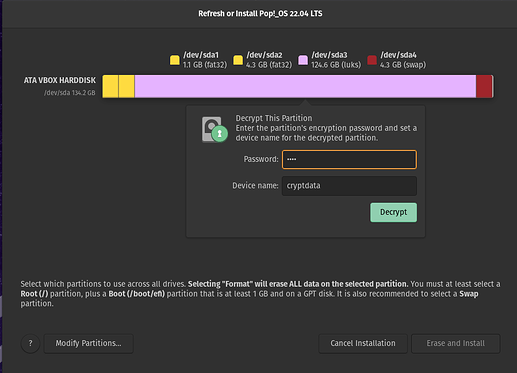Viewport: 517px width, 373px height.
Task: Focus the Password input field
Action: pos(349,159)
